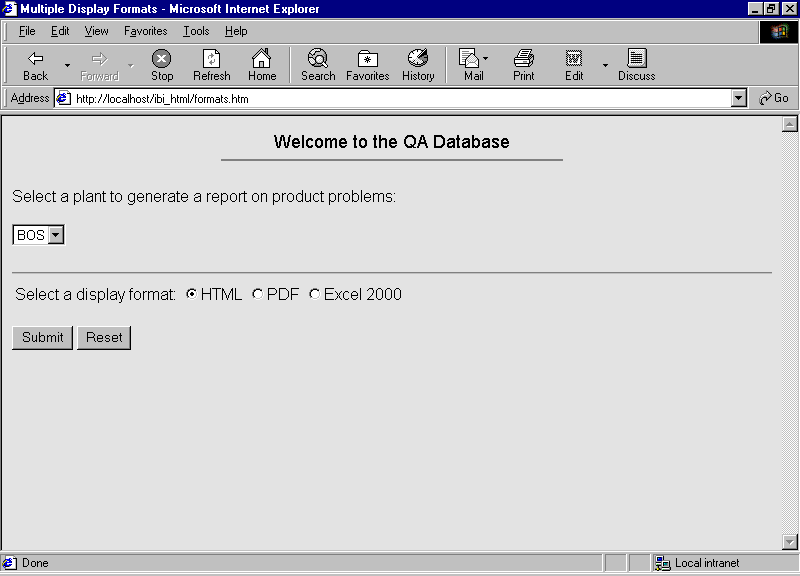This screenshot has width=800, height=576.
Task: Expand the Forward button history arrow
Action: [131, 65]
